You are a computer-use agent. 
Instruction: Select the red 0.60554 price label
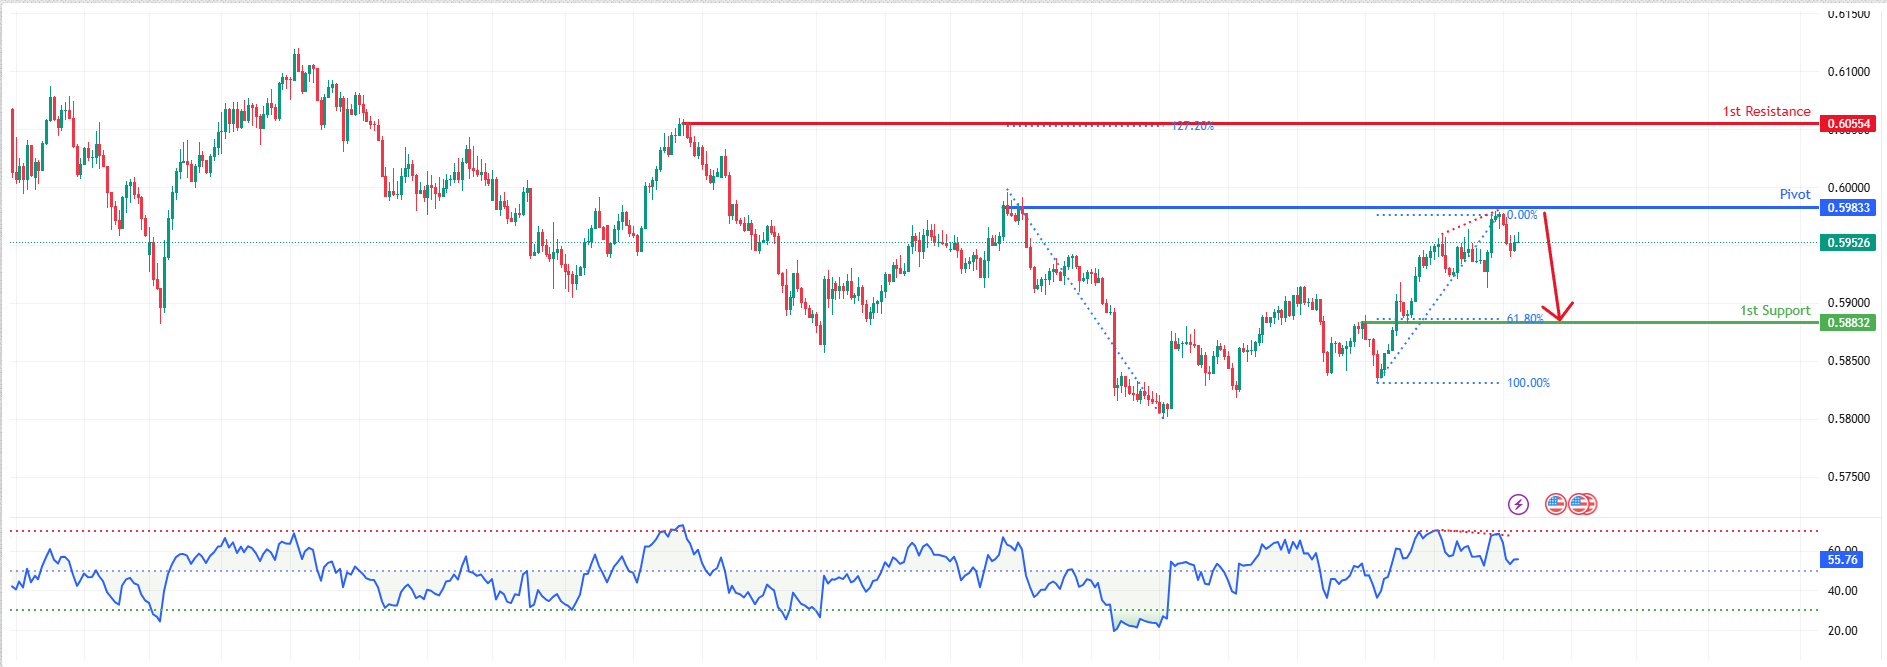point(1848,124)
